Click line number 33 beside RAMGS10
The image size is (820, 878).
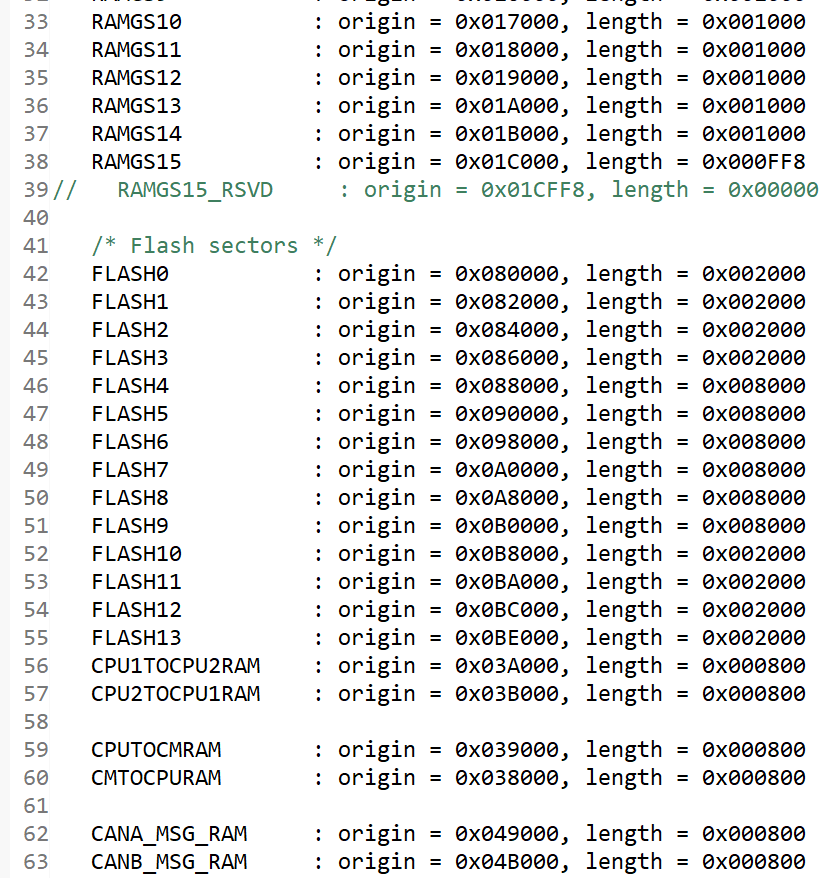point(36,21)
